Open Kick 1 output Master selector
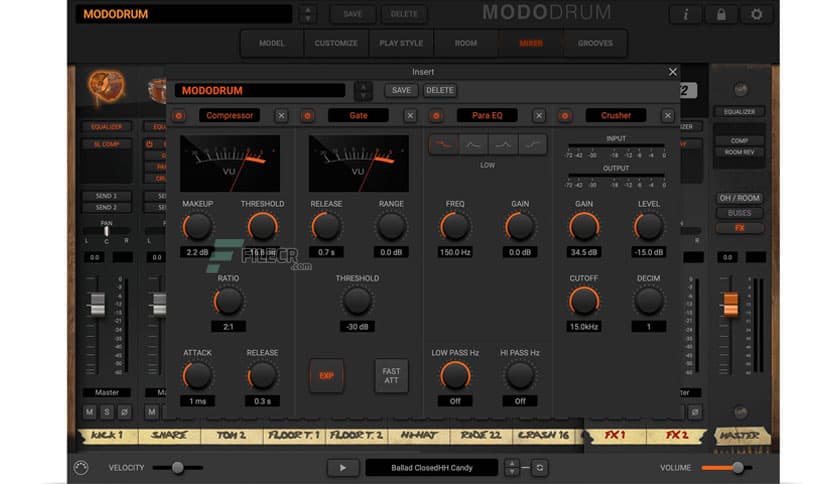The image size is (836, 484). point(107,392)
